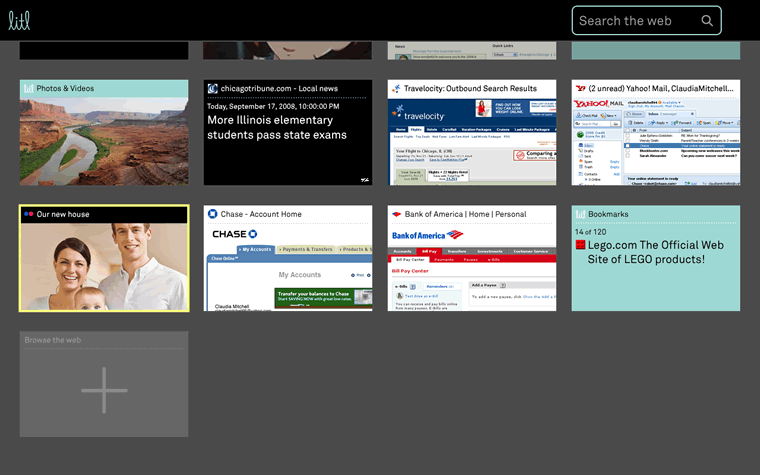The width and height of the screenshot is (760, 475).
Task: Open the partially visible black card in top row
Action: [x=104, y=50]
